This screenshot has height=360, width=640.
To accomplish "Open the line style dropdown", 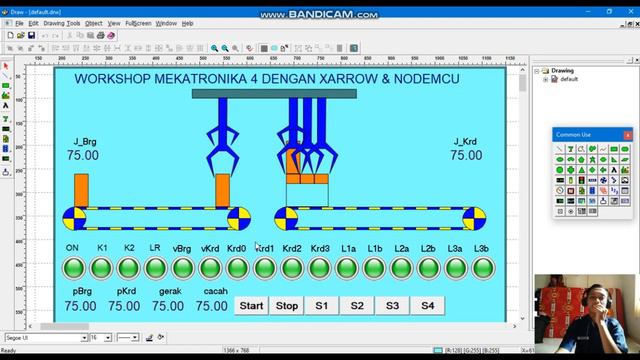I will pyautogui.click(x=135, y=338).
